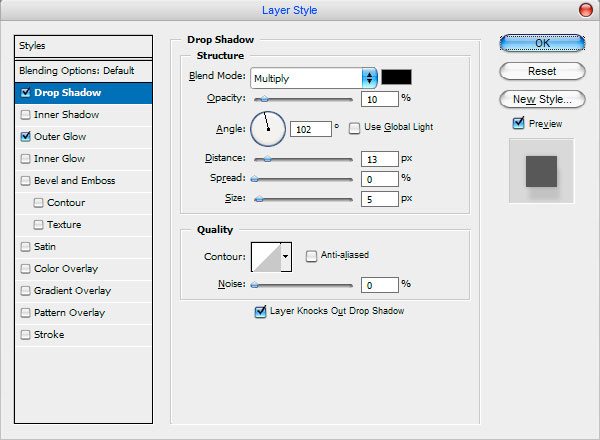The height and width of the screenshot is (440, 600).
Task: Click the Opacity slider track
Action: 303,99
